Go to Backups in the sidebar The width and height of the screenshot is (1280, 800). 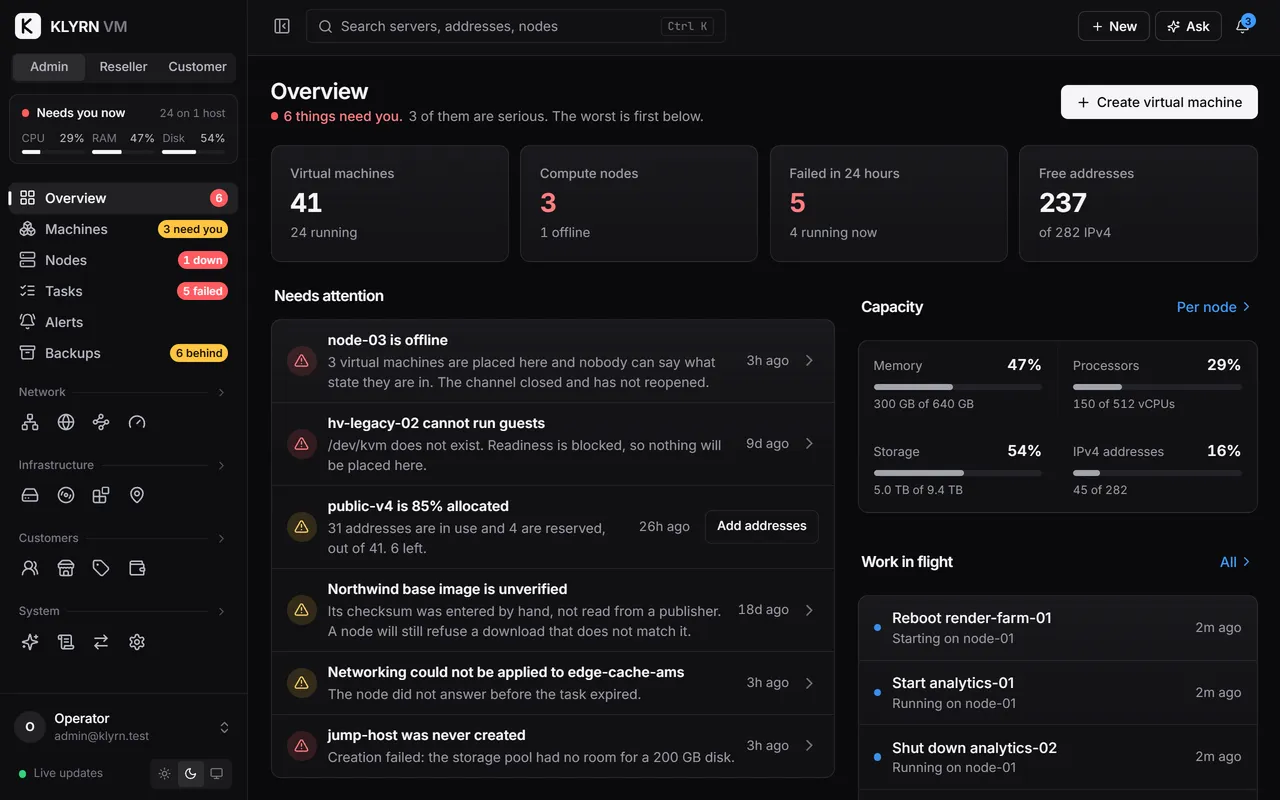click(124, 353)
